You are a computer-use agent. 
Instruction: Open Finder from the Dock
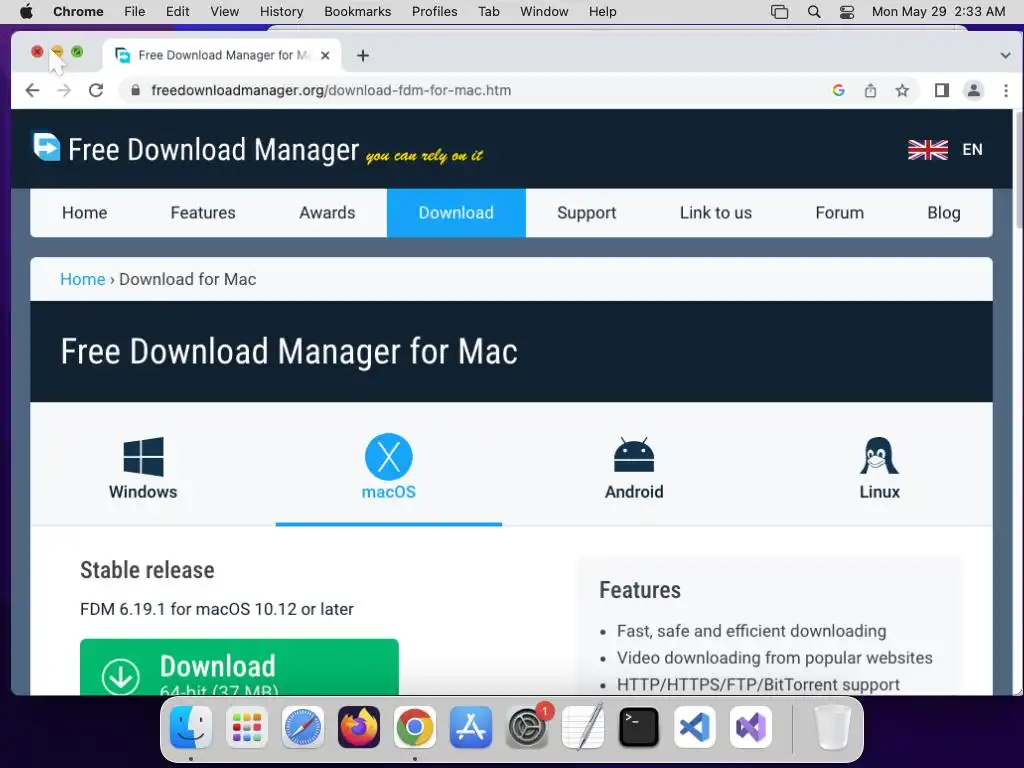point(191,727)
